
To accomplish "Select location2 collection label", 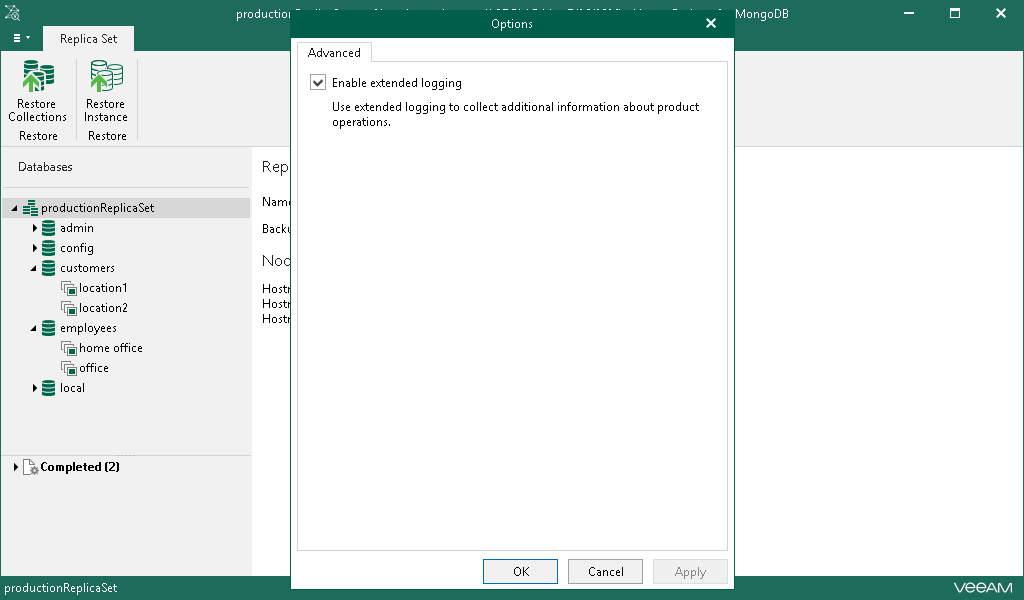I will tap(103, 308).
